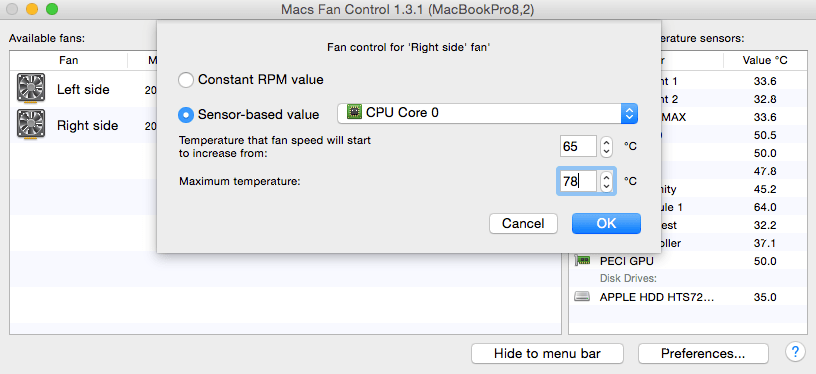Click the Left side fan icon
Viewport: 816px width, 374px height.
click(31, 88)
